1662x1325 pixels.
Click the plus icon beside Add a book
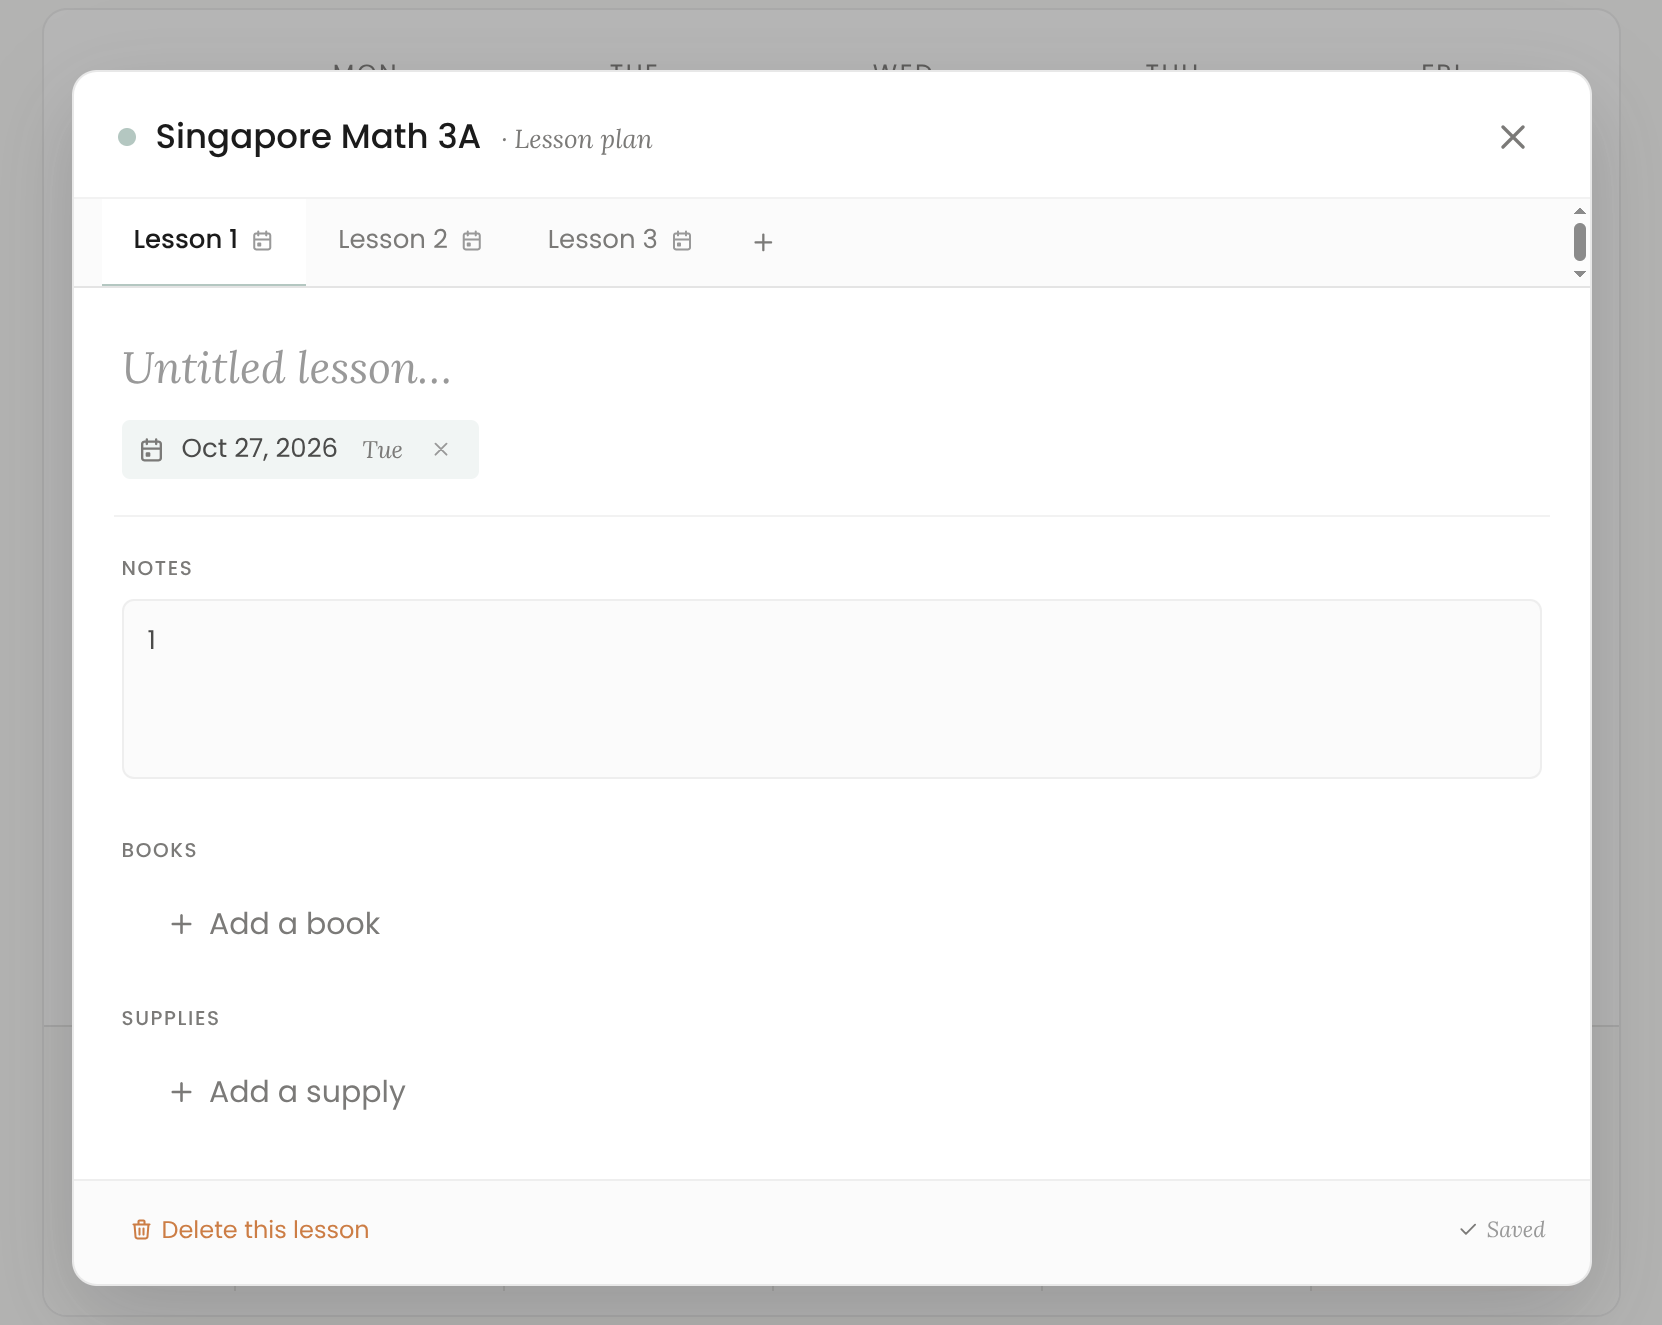tap(181, 924)
